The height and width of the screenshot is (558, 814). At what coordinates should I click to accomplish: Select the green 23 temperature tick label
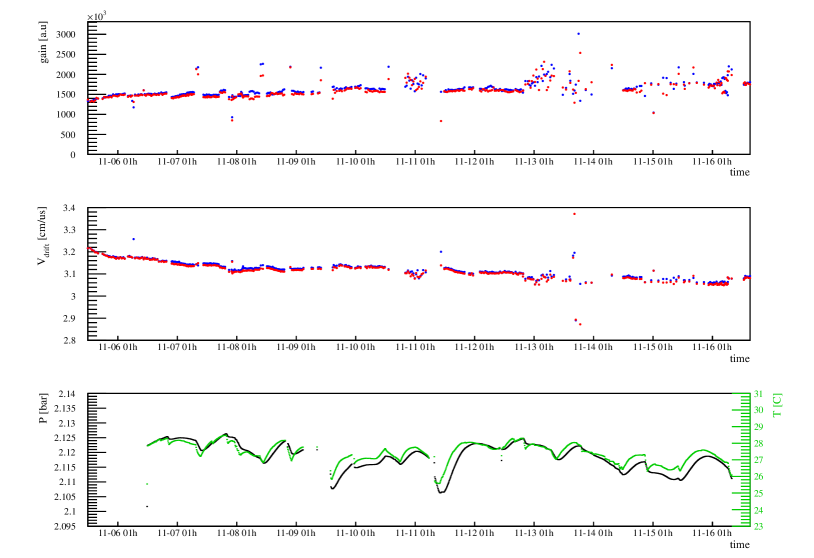(x=758, y=526)
